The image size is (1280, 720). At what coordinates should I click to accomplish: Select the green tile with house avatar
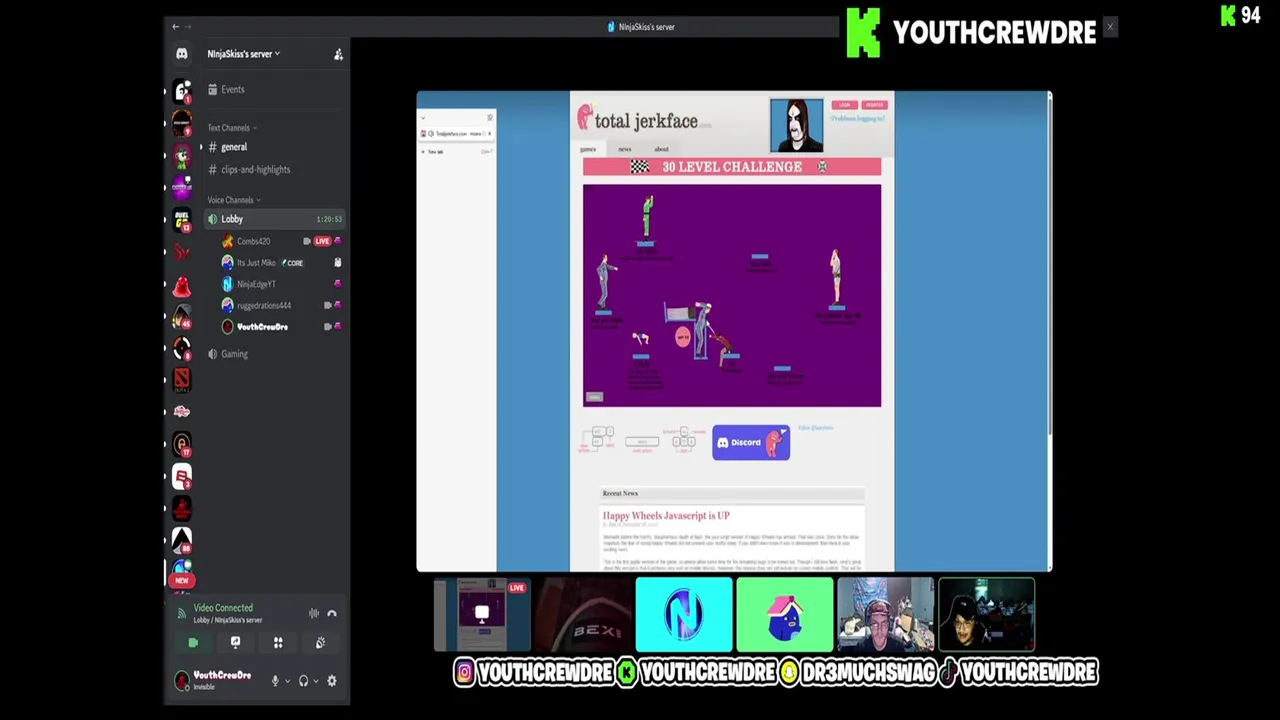point(785,615)
